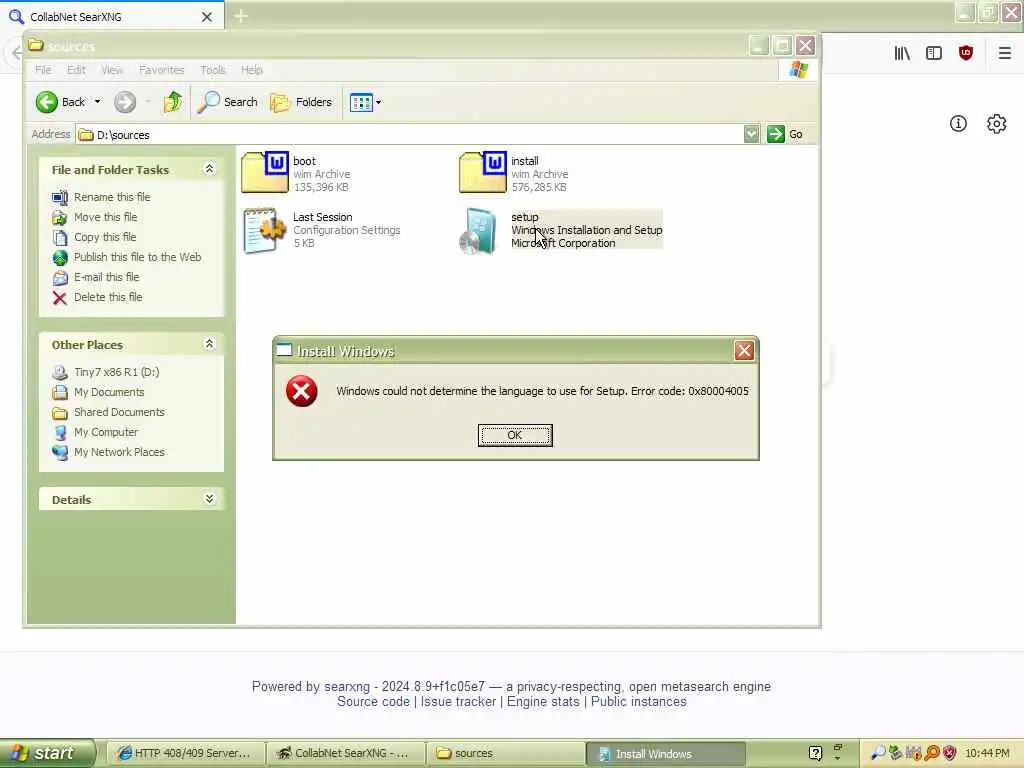Open the Back history dropdown arrow
Image resolution: width=1024 pixels, height=768 pixels.
(x=97, y=102)
